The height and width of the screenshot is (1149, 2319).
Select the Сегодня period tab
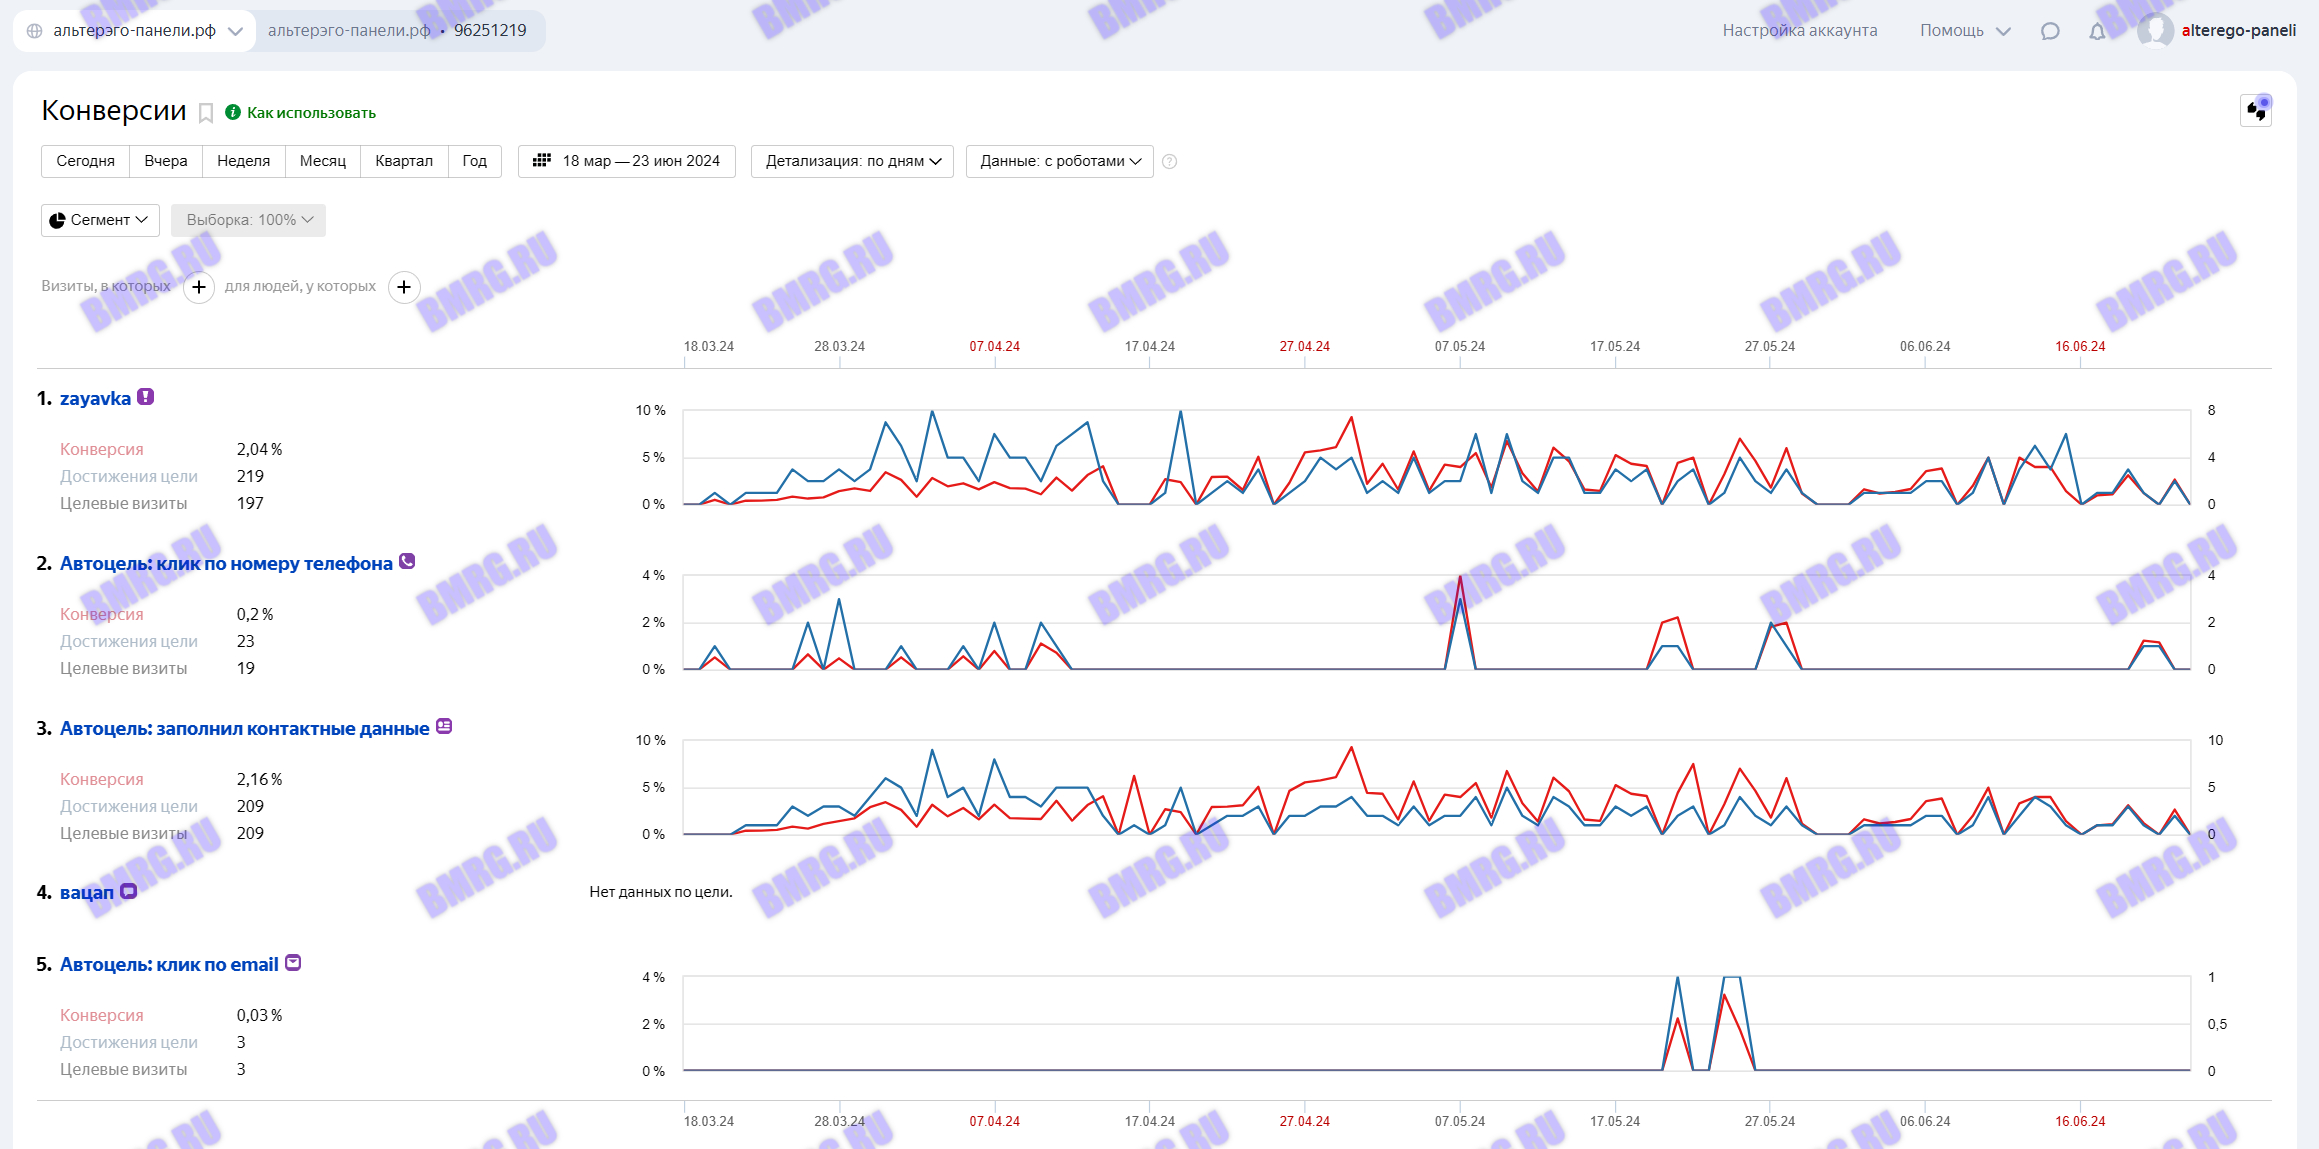point(85,161)
